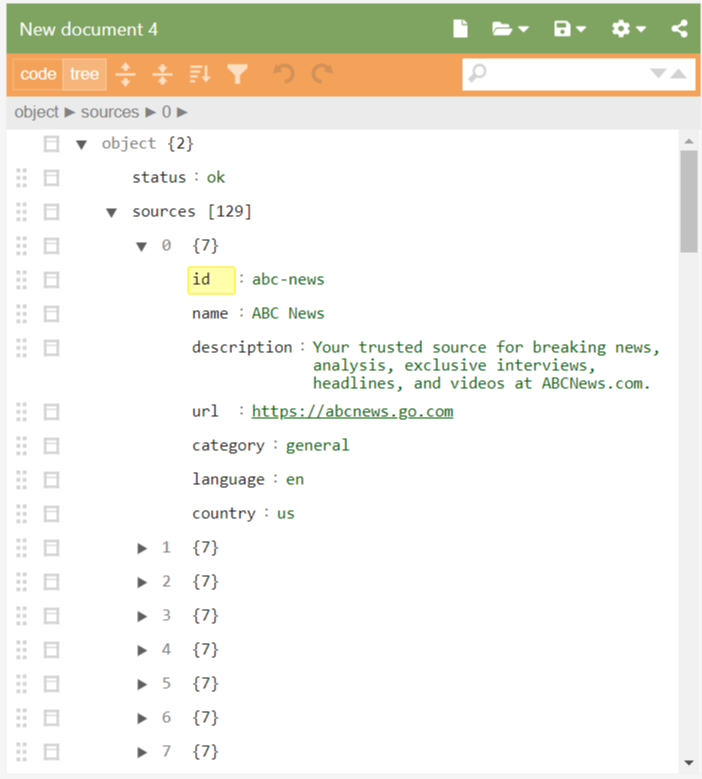This screenshot has height=779, width=702.
Task: Open the actions menu of the country row
Action: tap(51, 514)
